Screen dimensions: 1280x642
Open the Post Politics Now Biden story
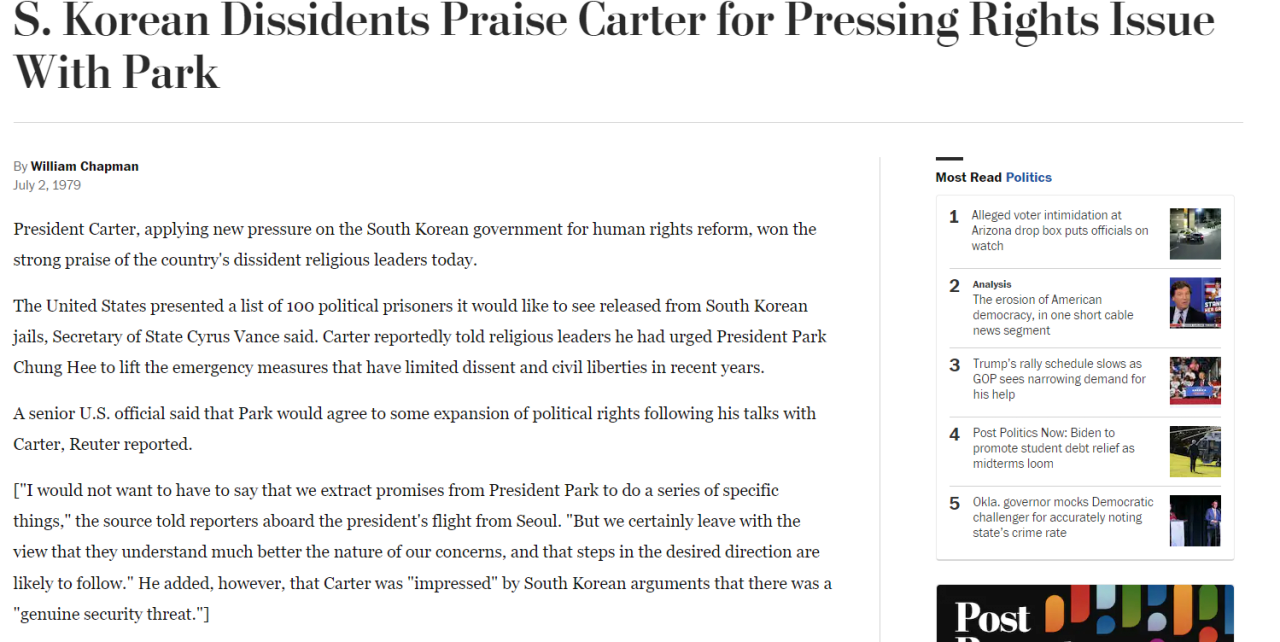1053,448
